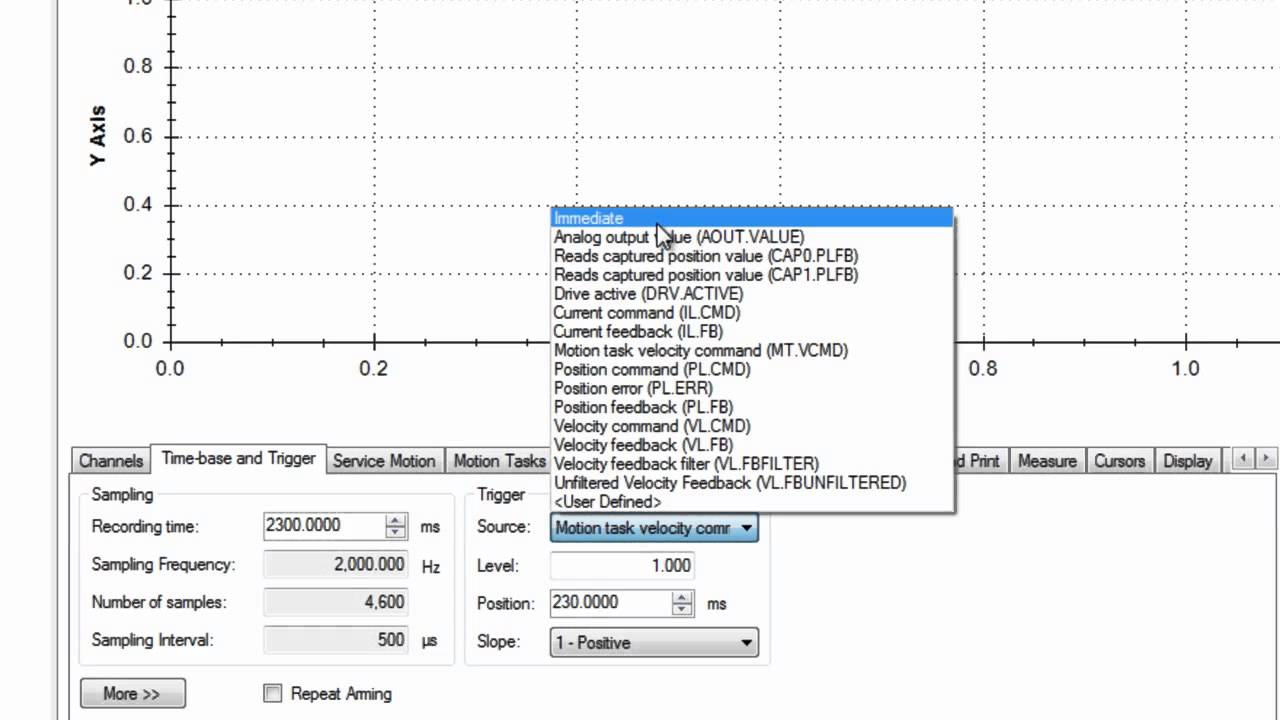Switch to the Measure tab

(x=1047, y=461)
